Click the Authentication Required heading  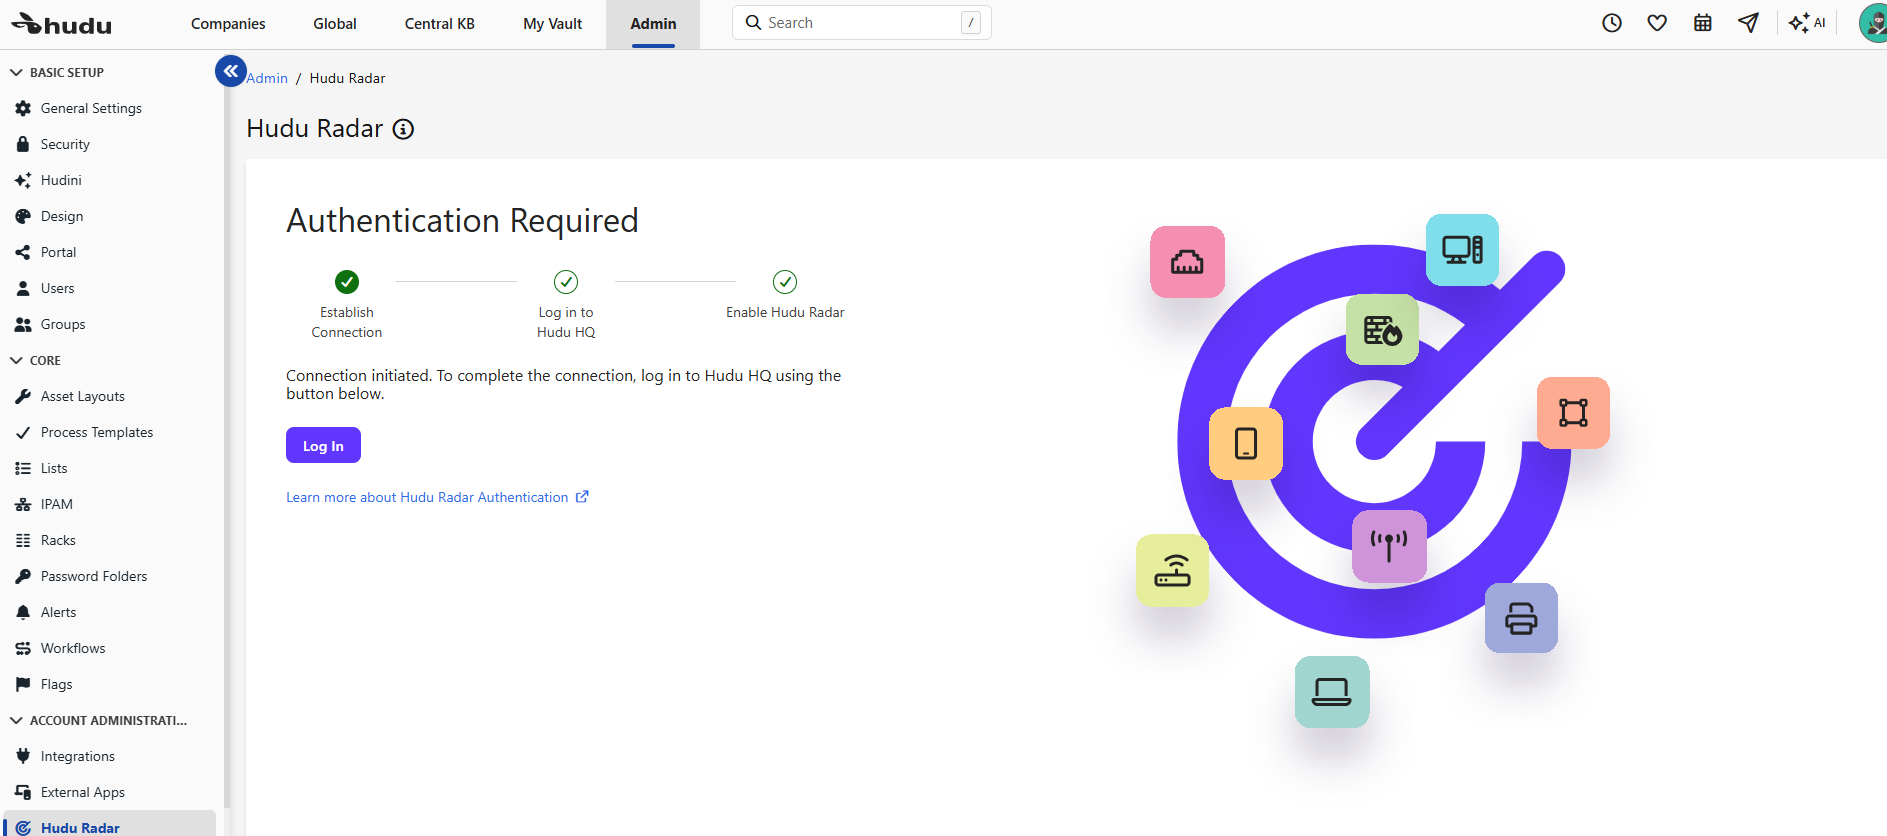pos(462,221)
